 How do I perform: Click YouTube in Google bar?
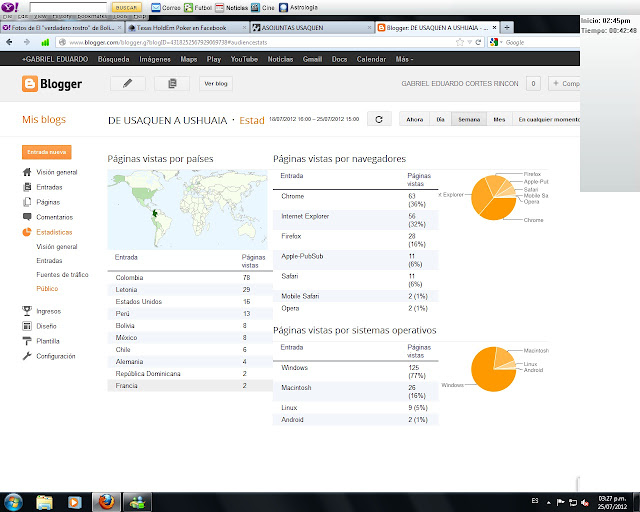(x=244, y=59)
